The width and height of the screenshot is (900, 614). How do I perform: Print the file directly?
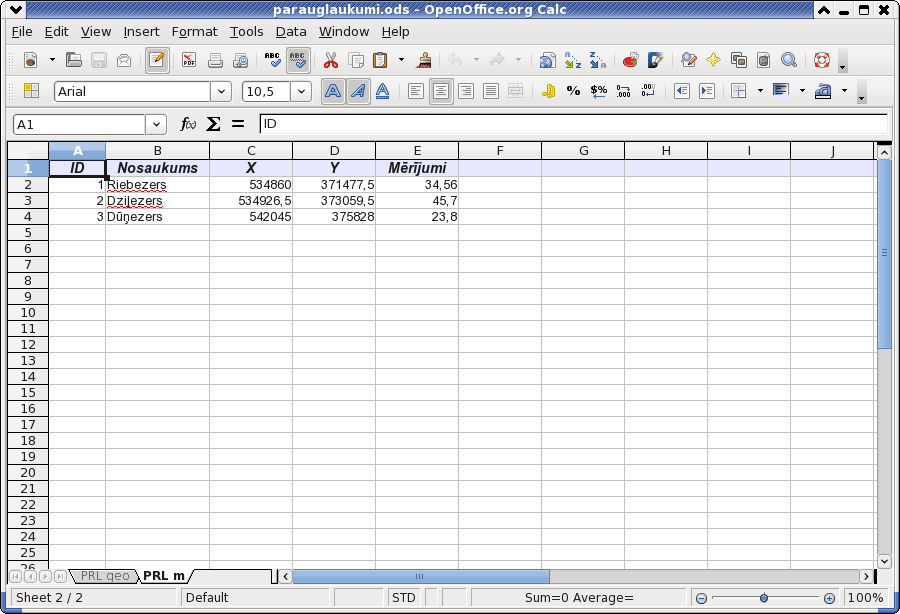click(x=215, y=60)
